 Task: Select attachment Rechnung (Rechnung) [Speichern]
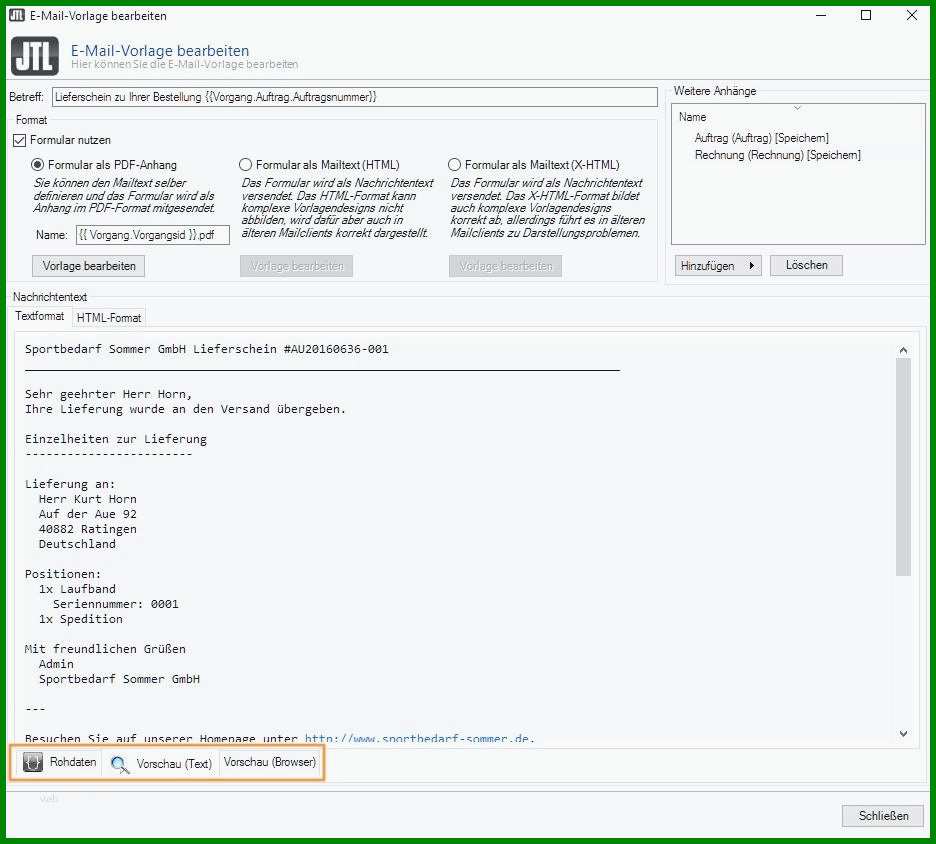[778, 155]
